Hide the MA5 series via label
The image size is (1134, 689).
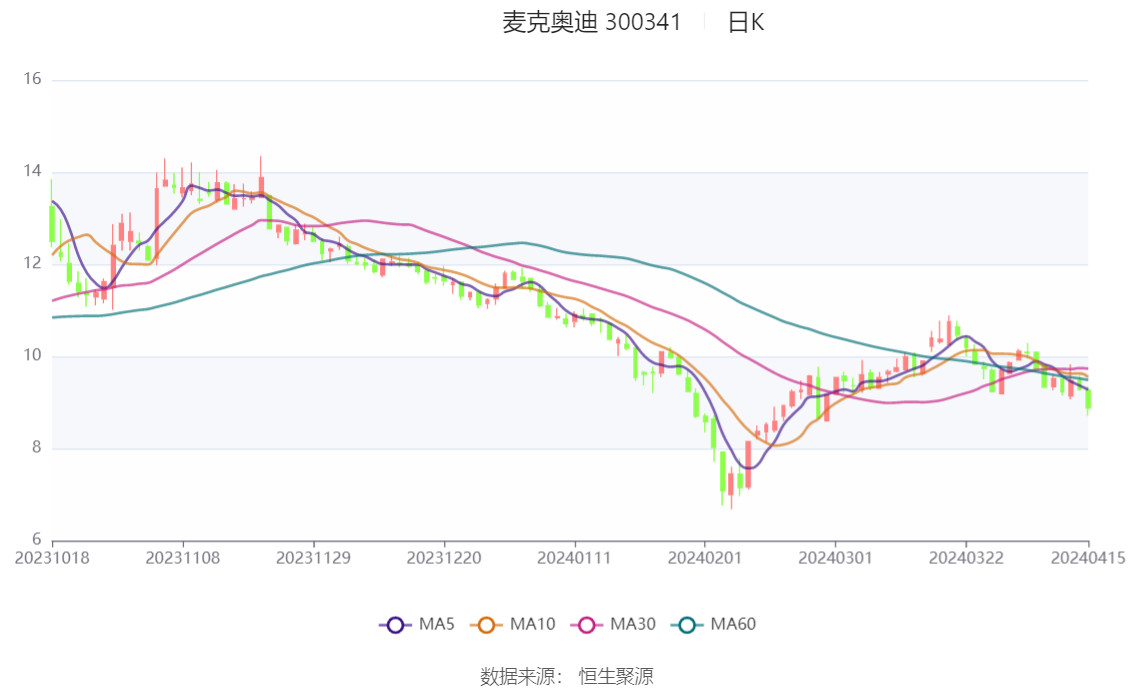coord(437,624)
